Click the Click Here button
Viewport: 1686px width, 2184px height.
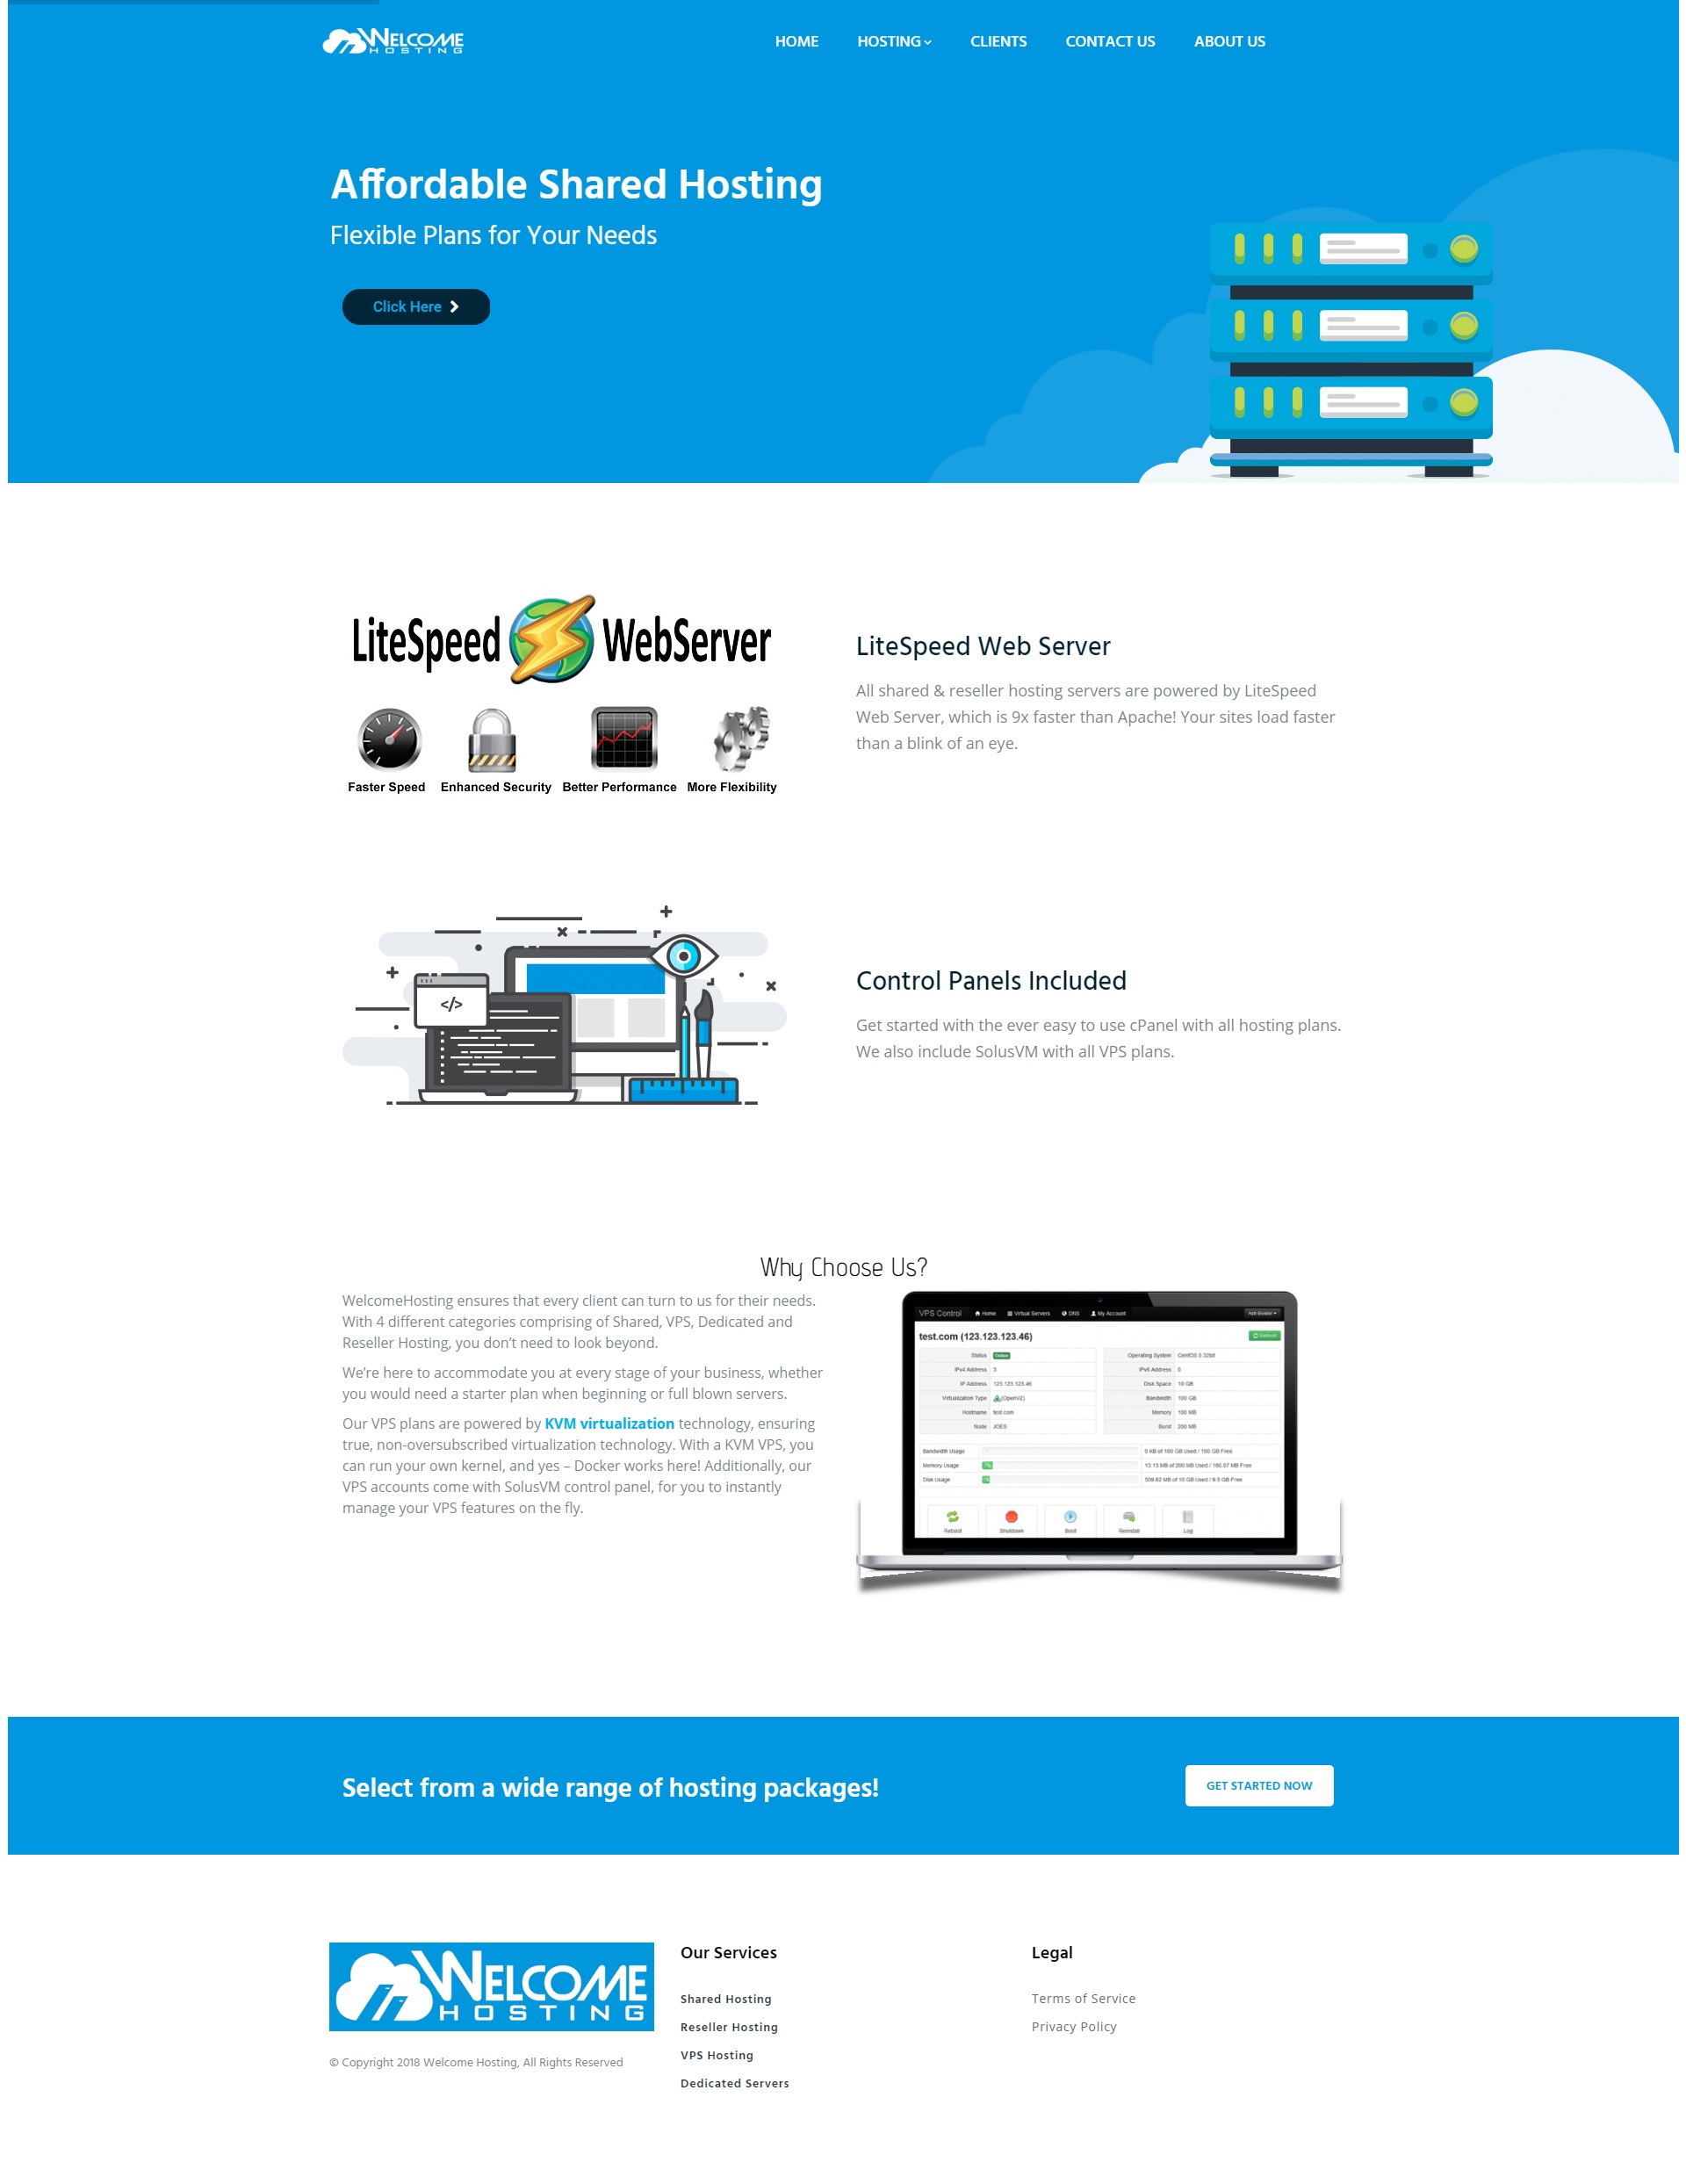414,306
